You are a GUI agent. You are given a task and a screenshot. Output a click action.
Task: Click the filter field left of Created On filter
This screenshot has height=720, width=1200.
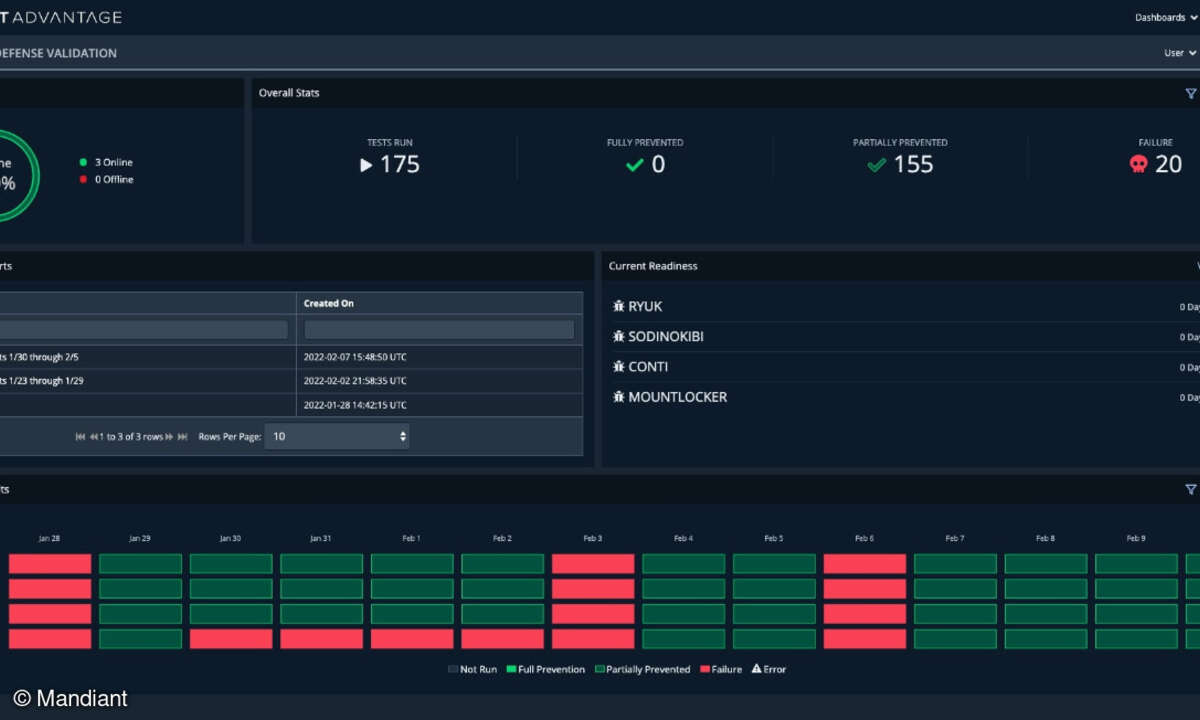143,329
